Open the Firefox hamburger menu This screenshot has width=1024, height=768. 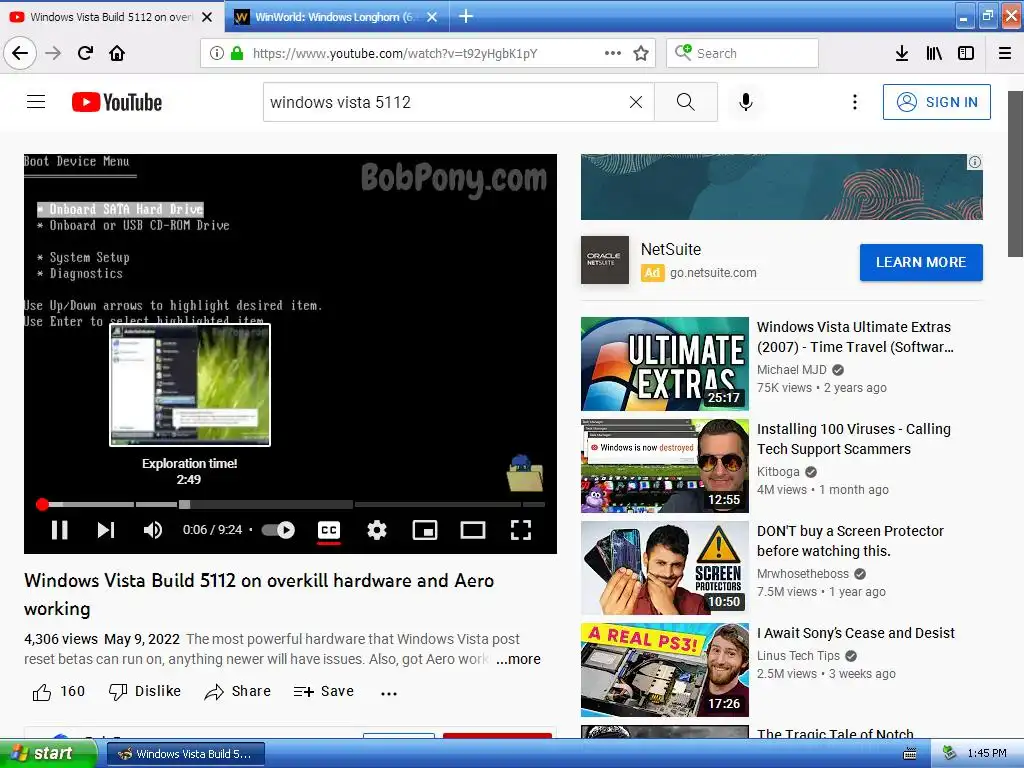tap(1005, 53)
